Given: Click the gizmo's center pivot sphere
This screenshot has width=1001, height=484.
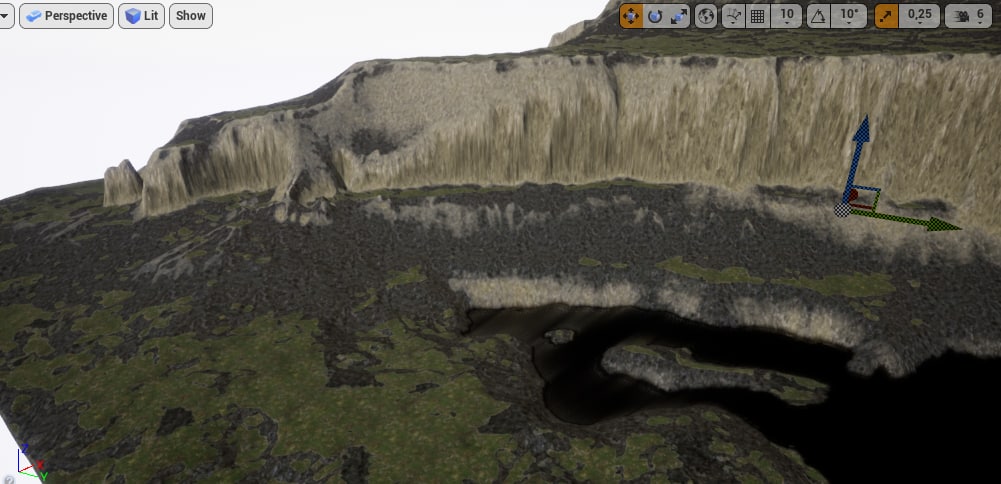Looking at the screenshot, I should click(842, 210).
